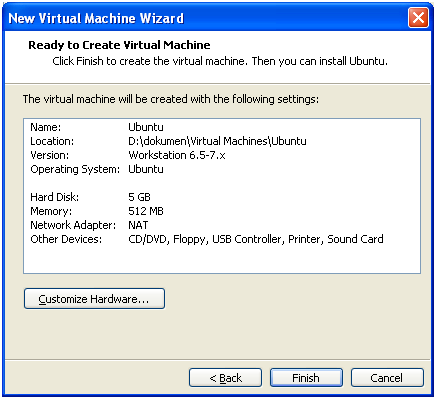This screenshot has height=399, width=436.
Task: Click the Hard Disk: label
Action: [55, 197]
